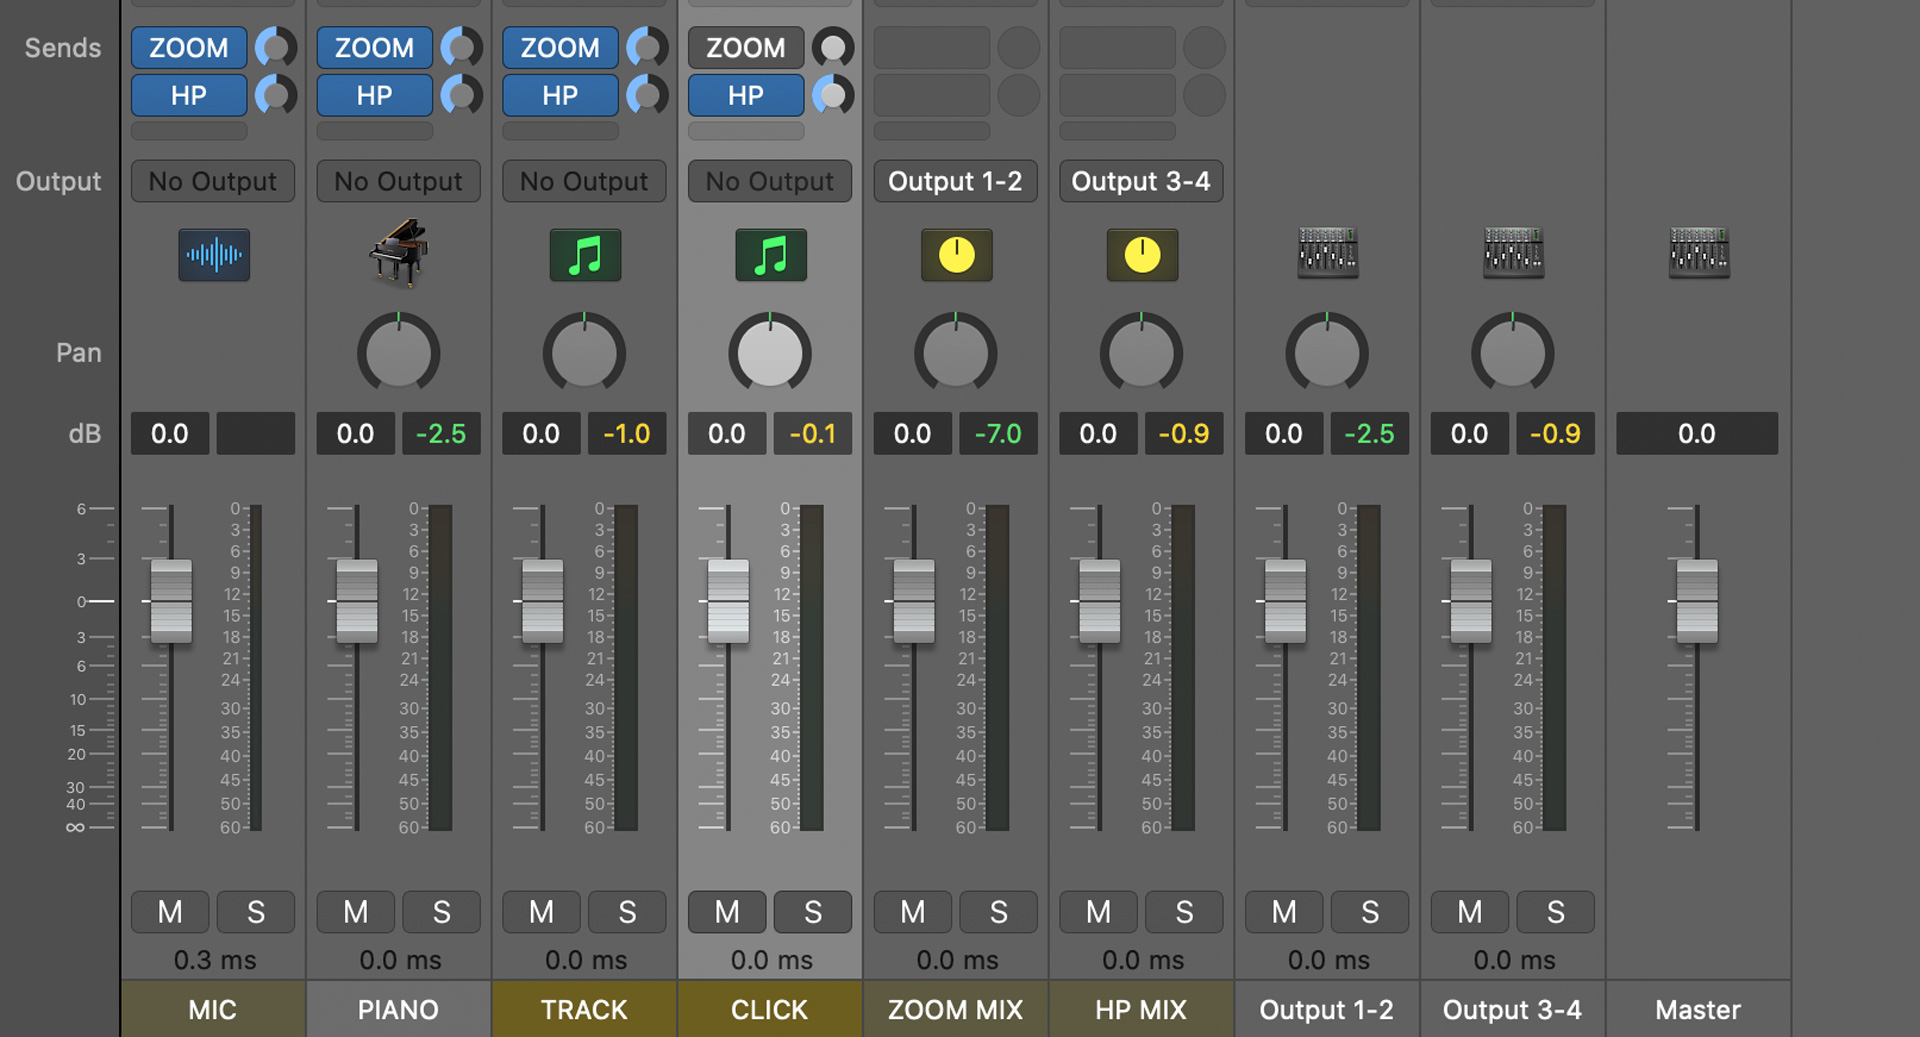This screenshot has height=1037, width=1920.
Task: Click the HP MIX yellow knob icon
Action: [1142, 254]
